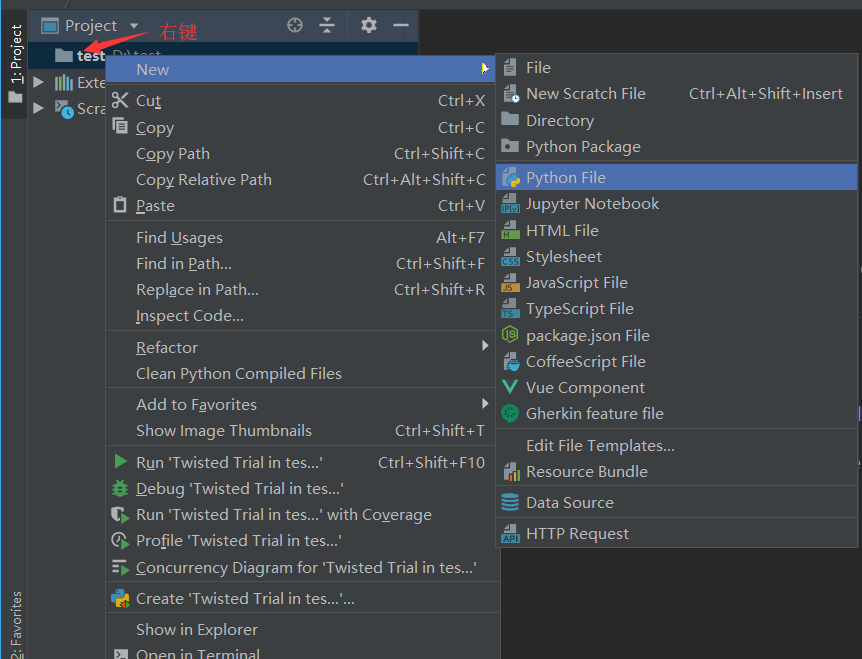862x659 pixels.
Task: Open Project panel settings gear
Action: [x=369, y=25]
